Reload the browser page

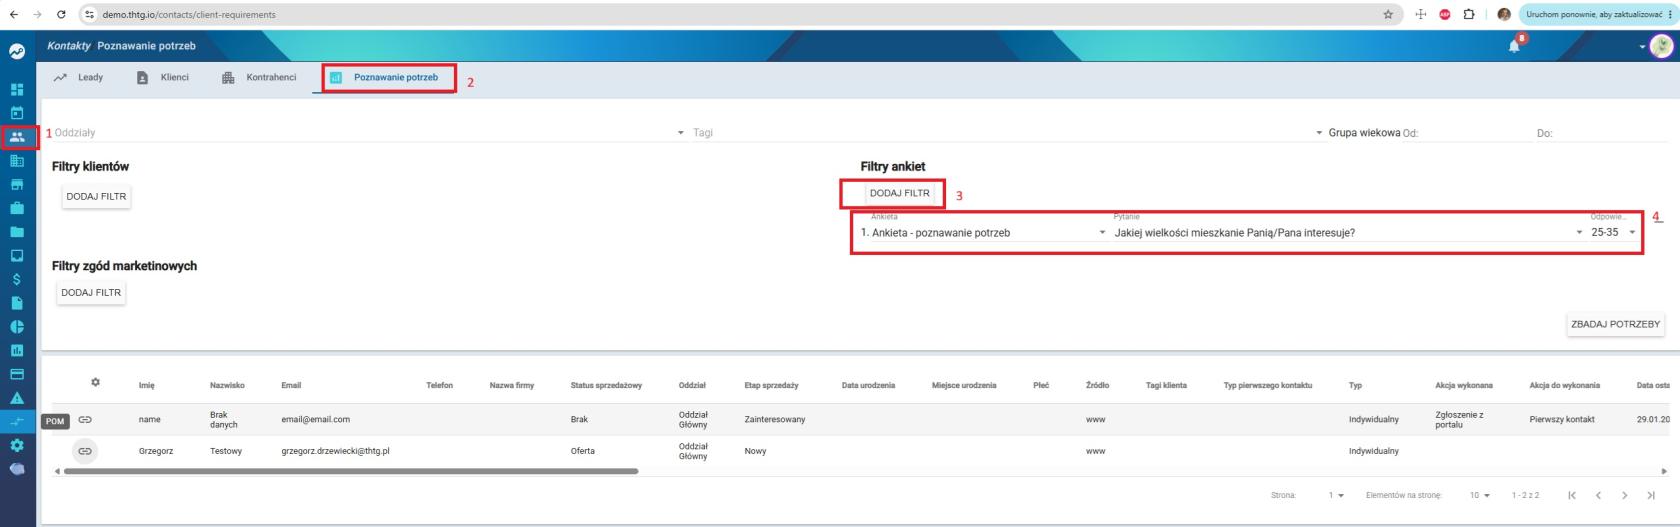coord(61,15)
